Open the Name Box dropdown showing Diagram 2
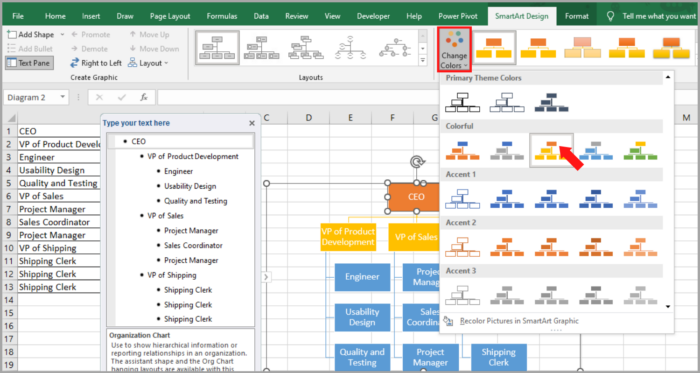 click(62, 97)
